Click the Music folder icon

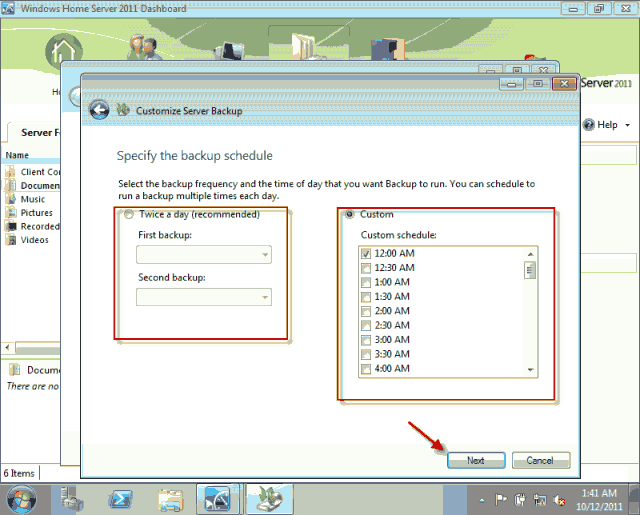11,199
